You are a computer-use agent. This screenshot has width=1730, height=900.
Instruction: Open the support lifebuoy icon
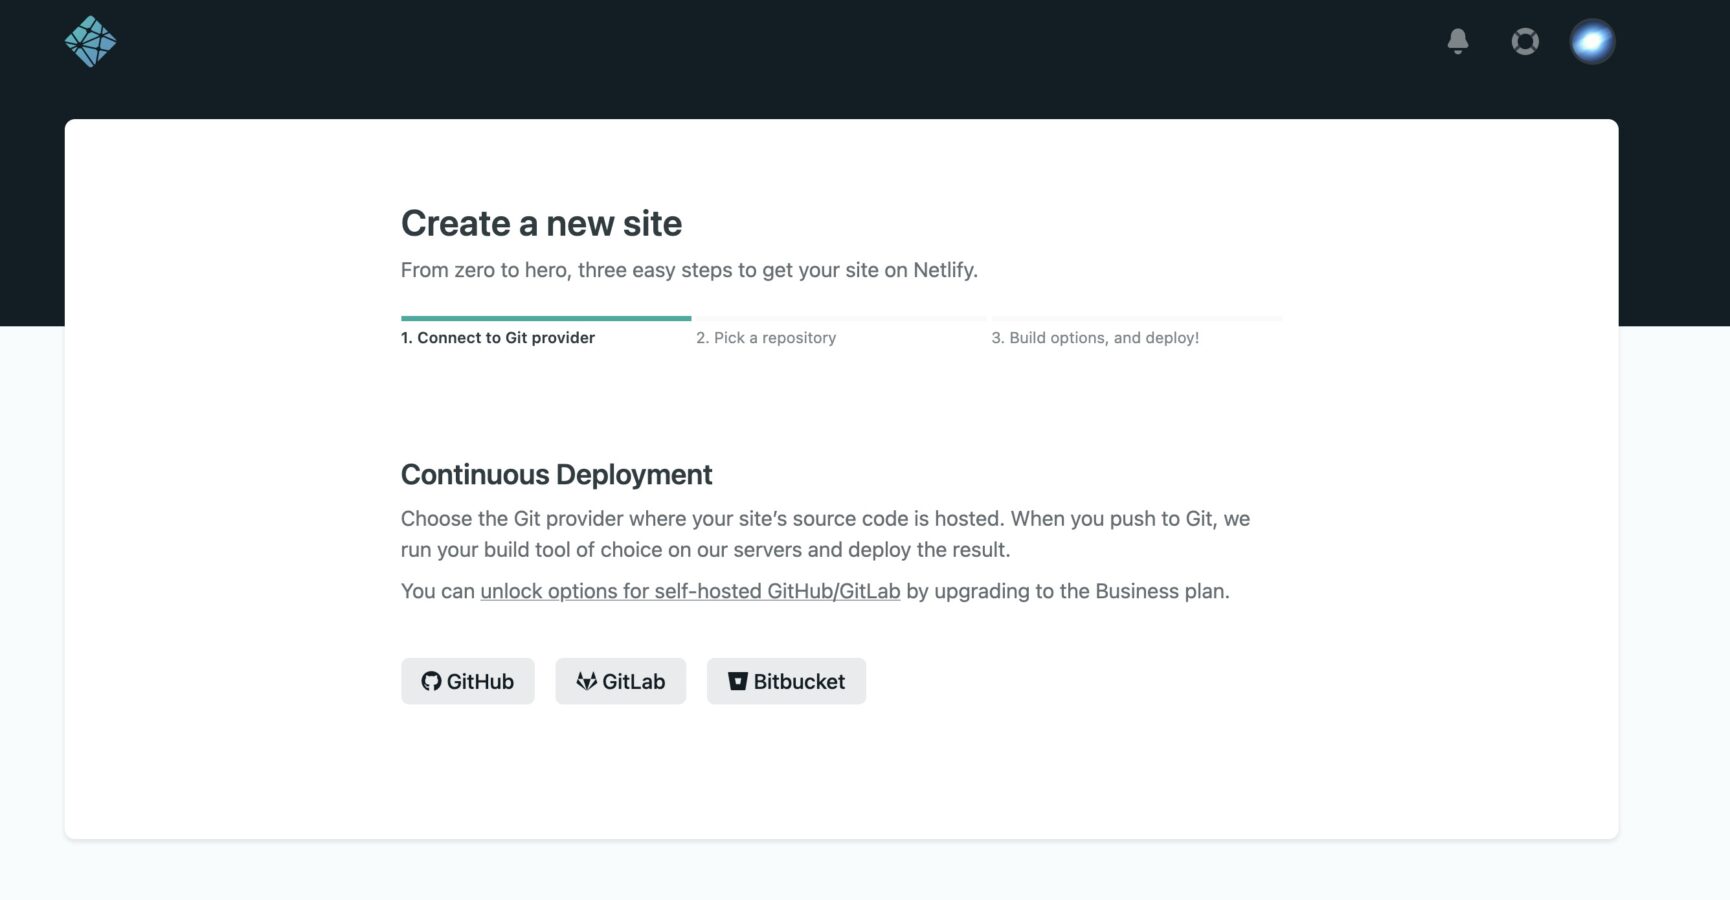(x=1525, y=41)
